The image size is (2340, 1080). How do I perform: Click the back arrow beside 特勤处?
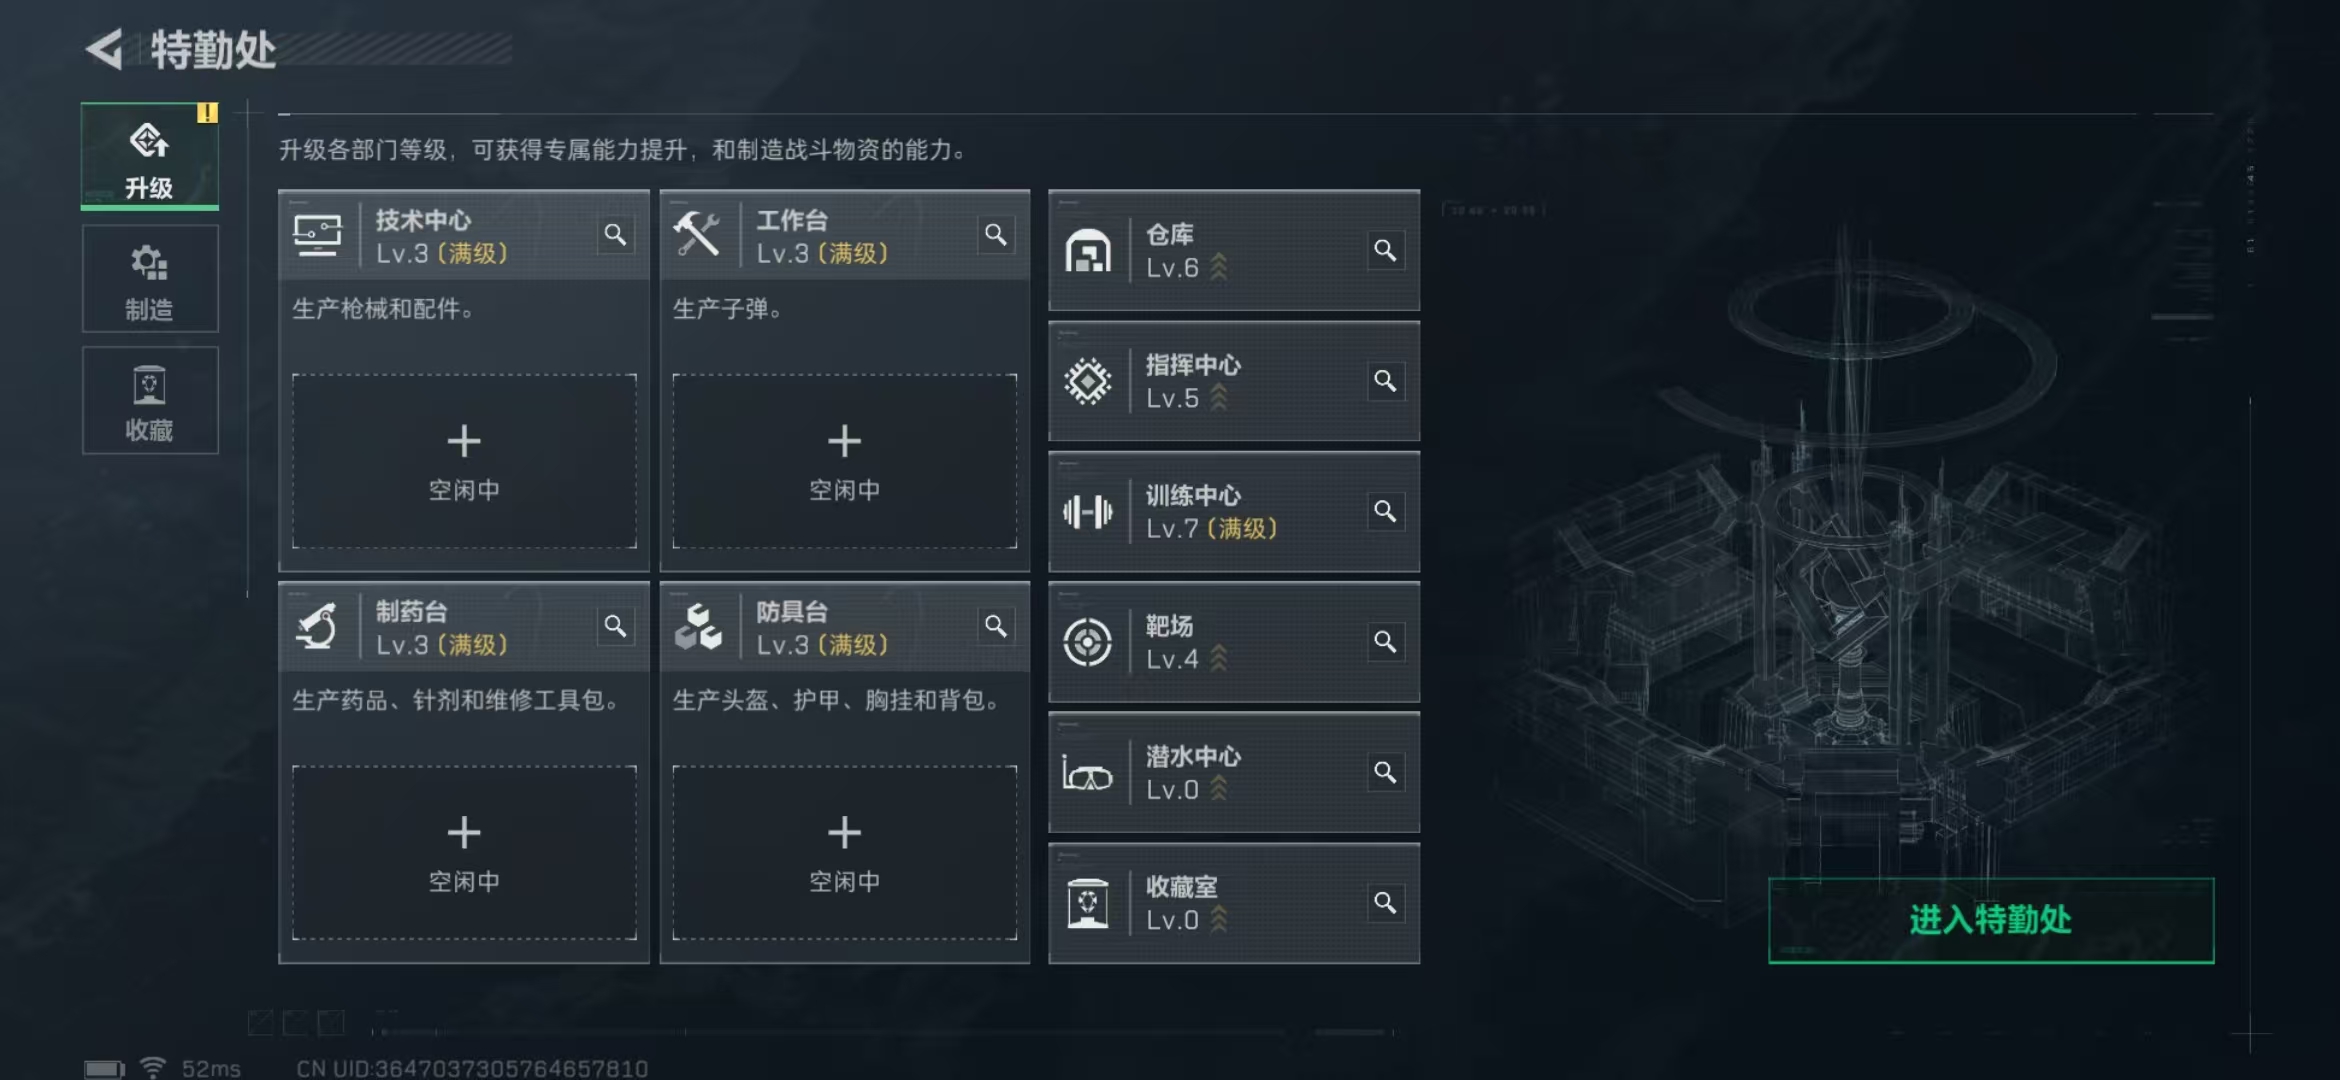[x=105, y=49]
